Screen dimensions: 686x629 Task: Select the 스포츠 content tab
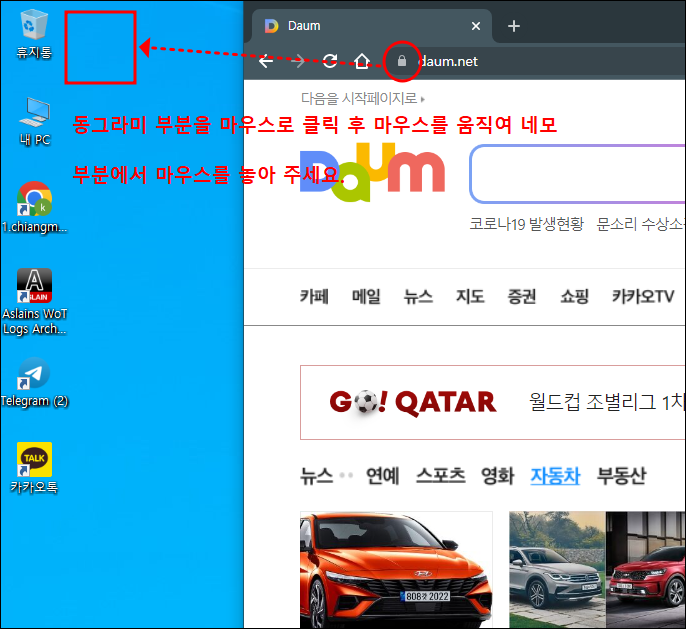pyautogui.click(x=441, y=475)
